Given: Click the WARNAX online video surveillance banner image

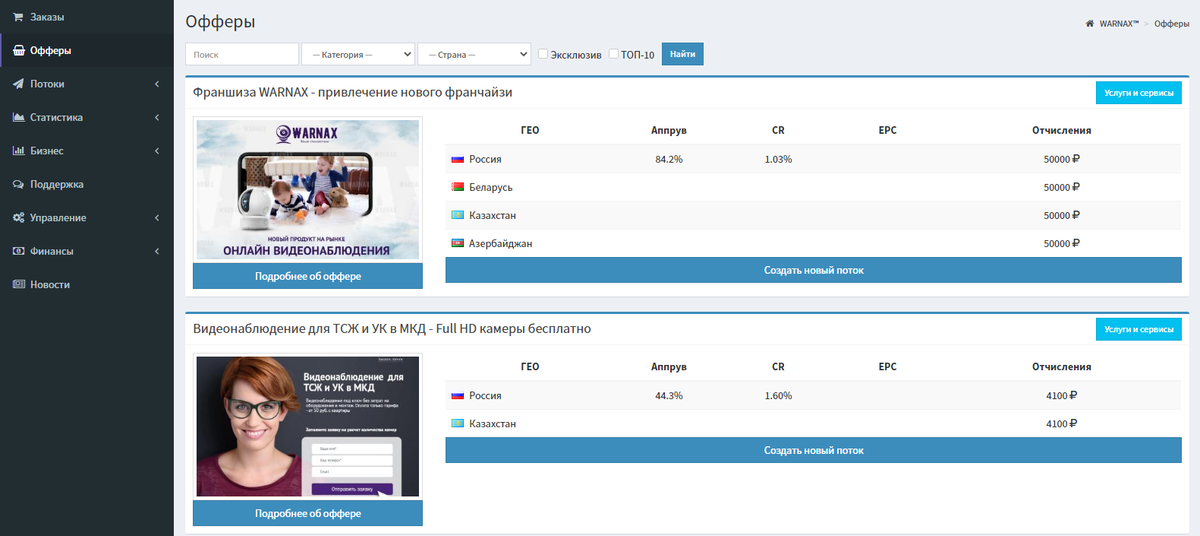Looking at the screenshot, I should pyautogui.click(x=308, y=190).
